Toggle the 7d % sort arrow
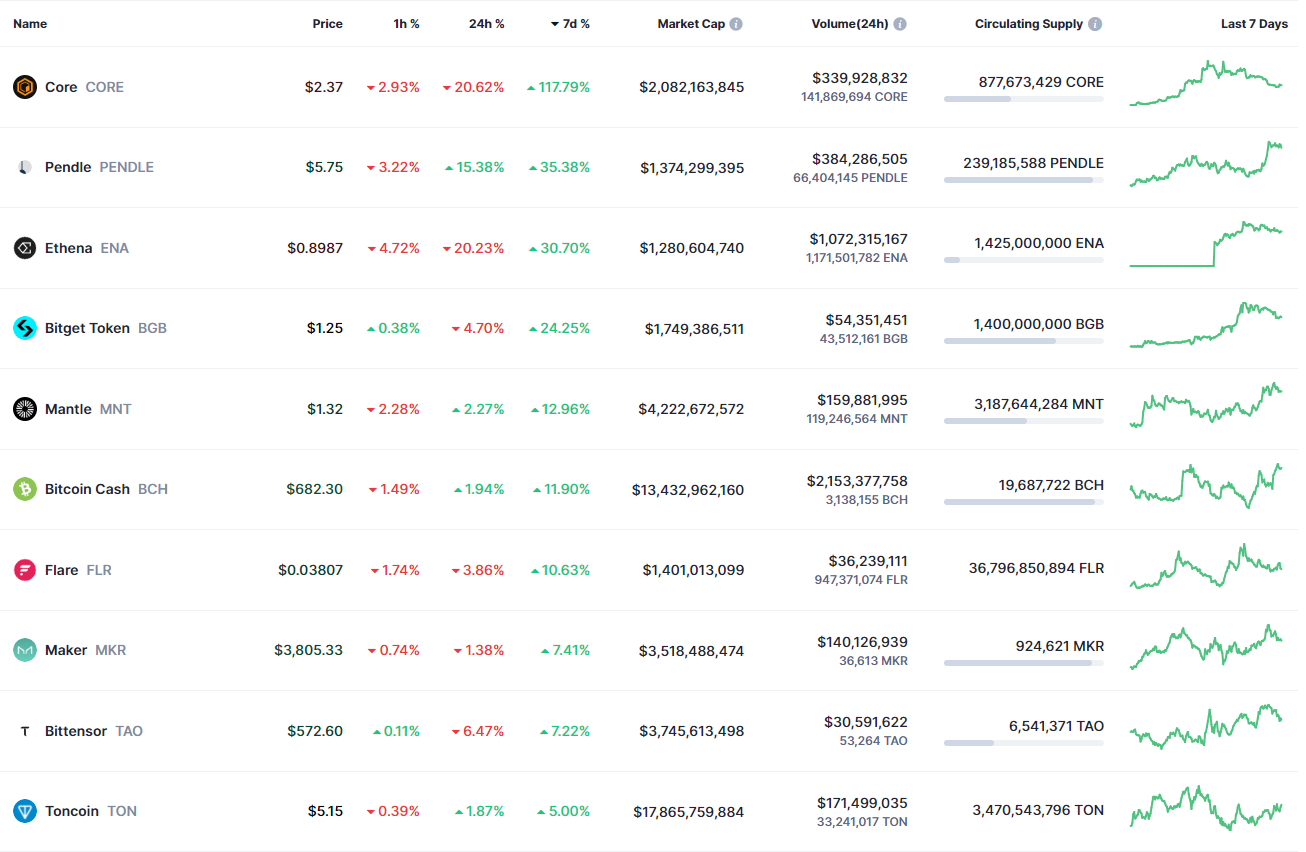 [x=555, y=23]
